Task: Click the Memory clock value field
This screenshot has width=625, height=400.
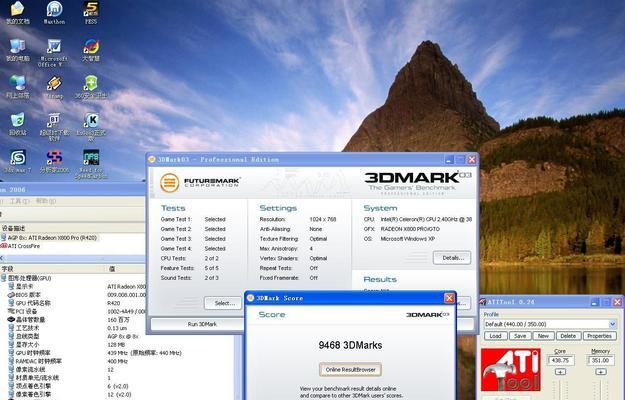Action: pos(601,360)
